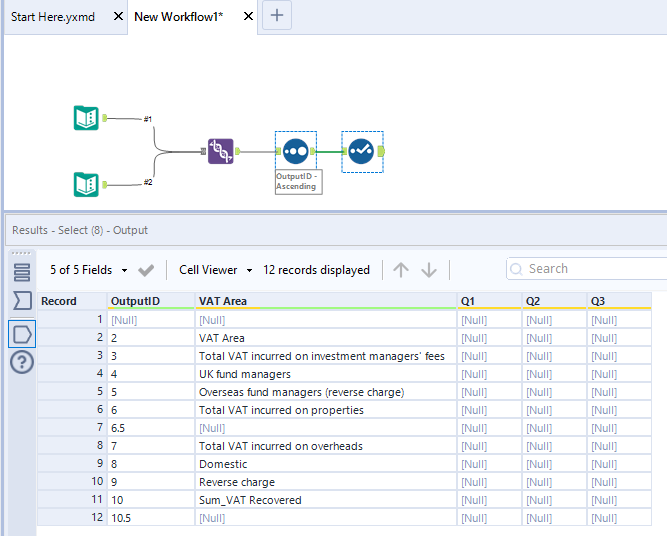667x536 pixels.
Task: Add a new workflow tab
Action: pos(277,16)
